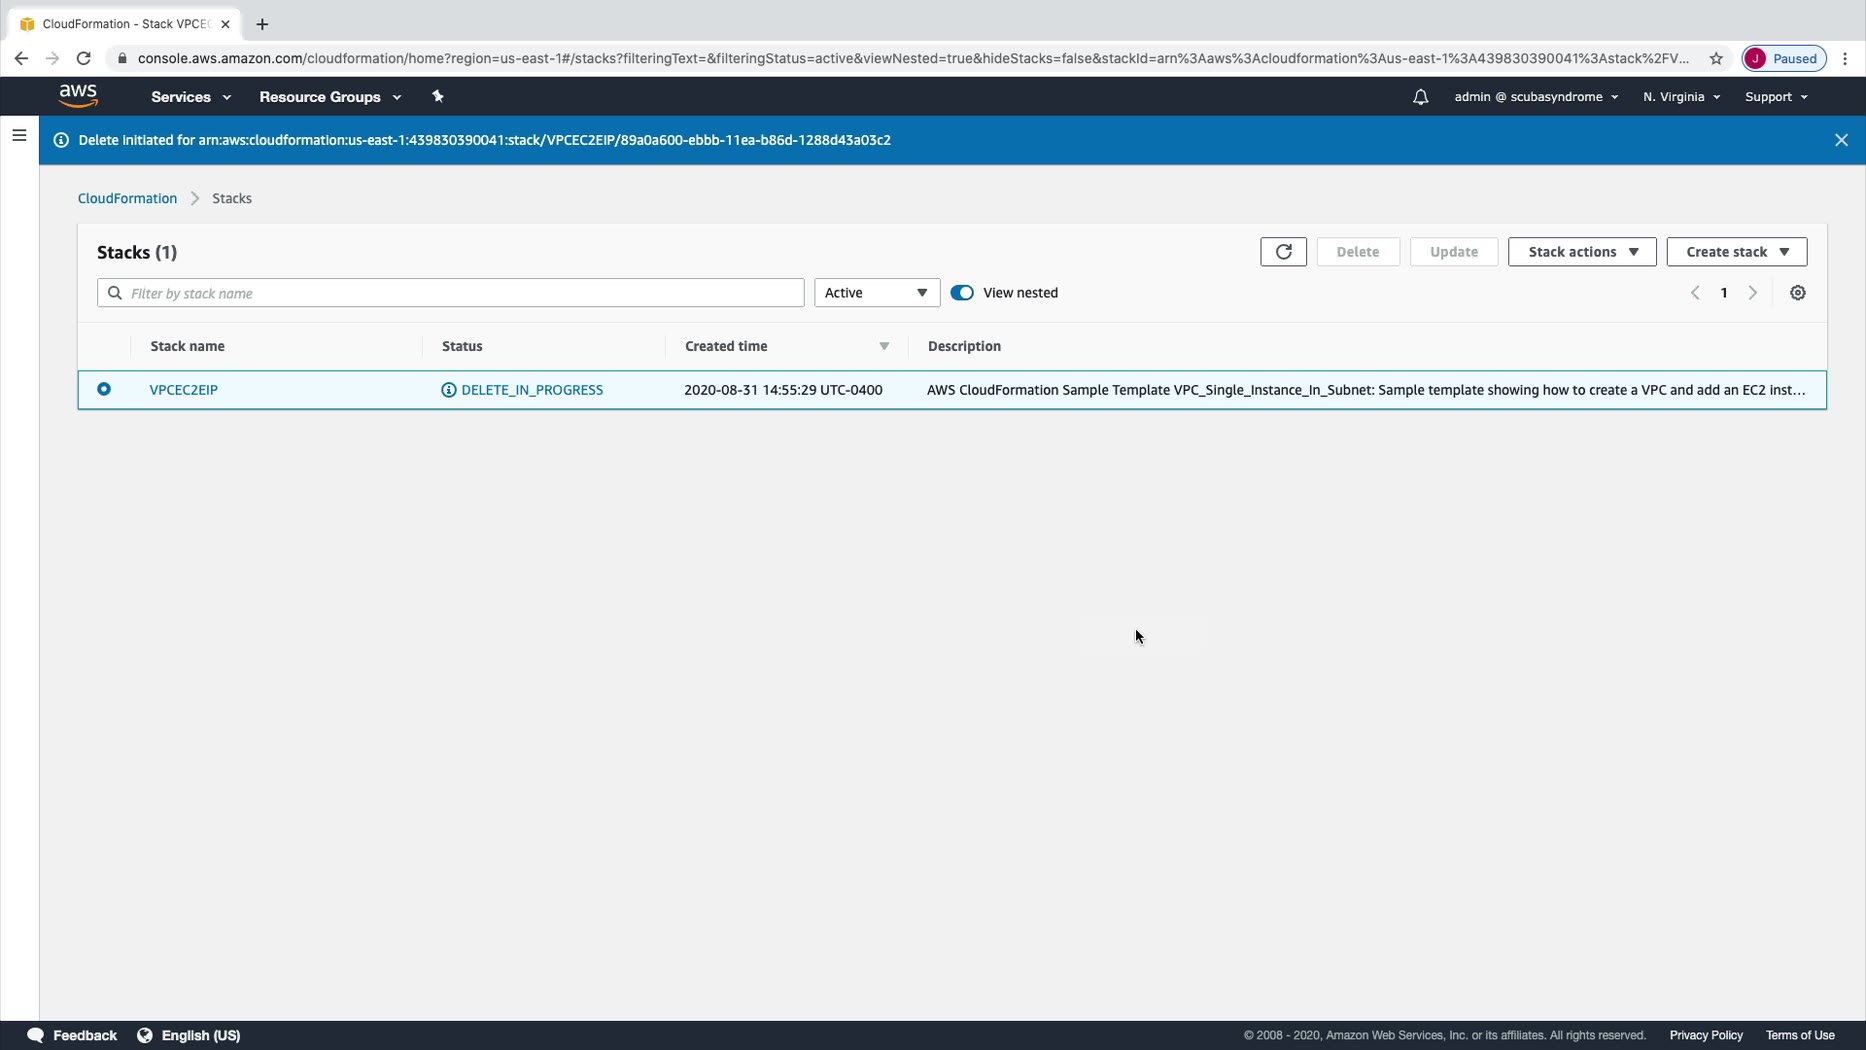This screenshot has width=1866, height=1050.
Task: Open the Support menu
Action: point(1776,97)
